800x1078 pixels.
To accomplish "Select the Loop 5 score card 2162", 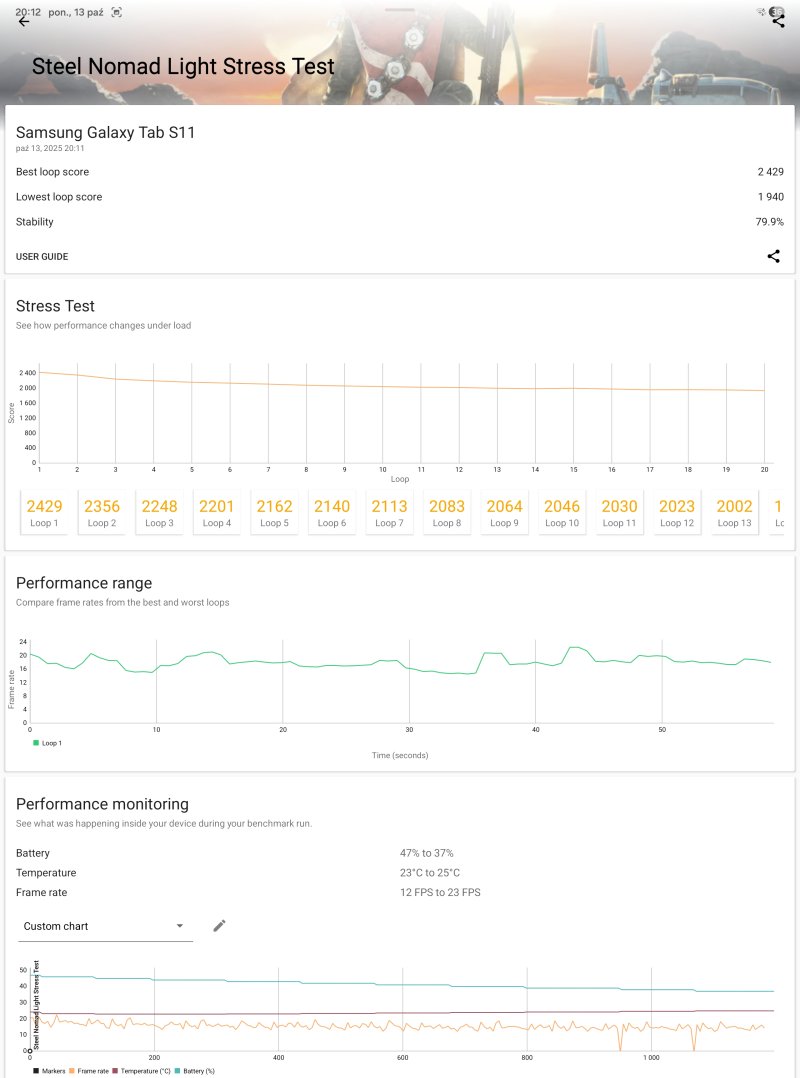I will point(274,513).
